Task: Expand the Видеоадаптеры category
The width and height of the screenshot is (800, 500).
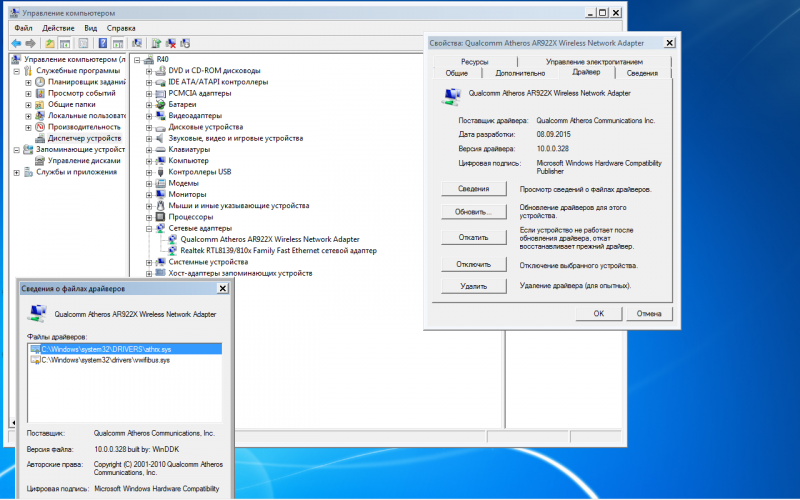Action: pyautogui.click(x=149, y=116)
